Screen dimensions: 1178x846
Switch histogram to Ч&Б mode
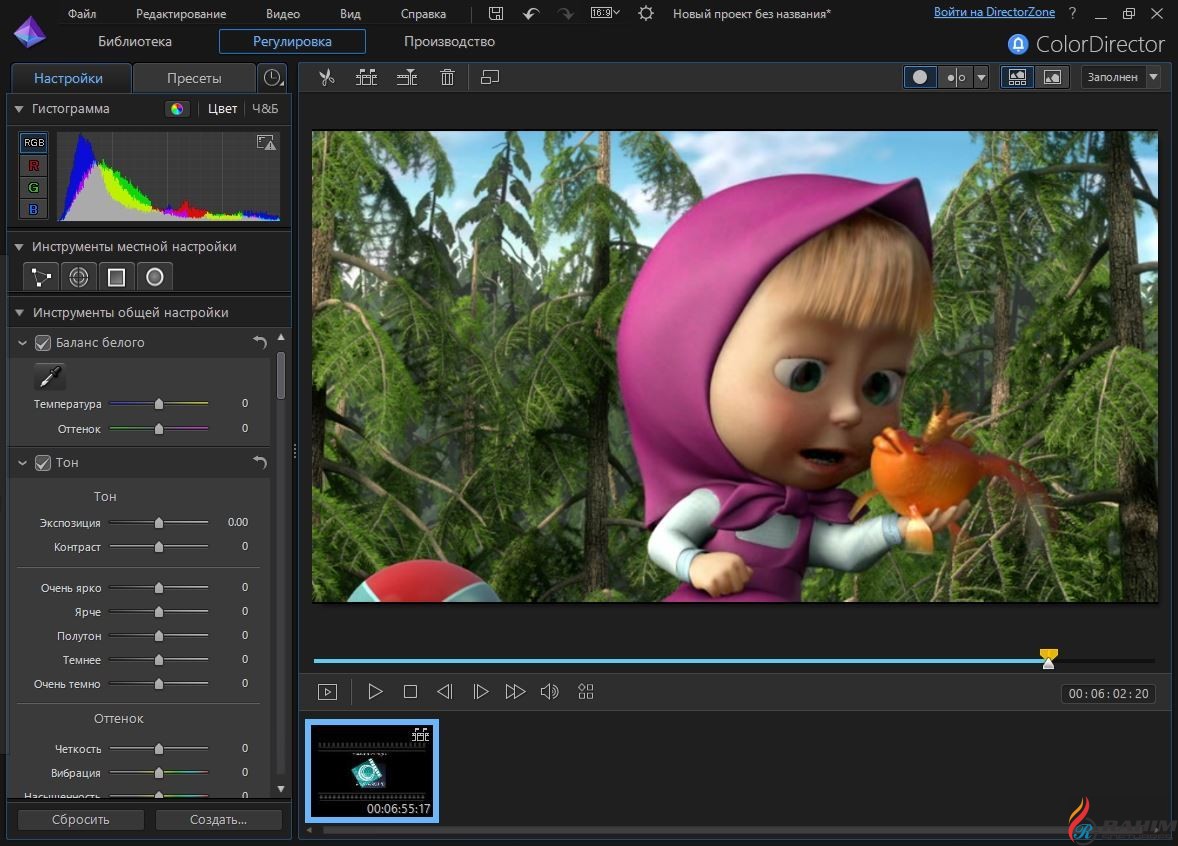(x=264, y=109)
